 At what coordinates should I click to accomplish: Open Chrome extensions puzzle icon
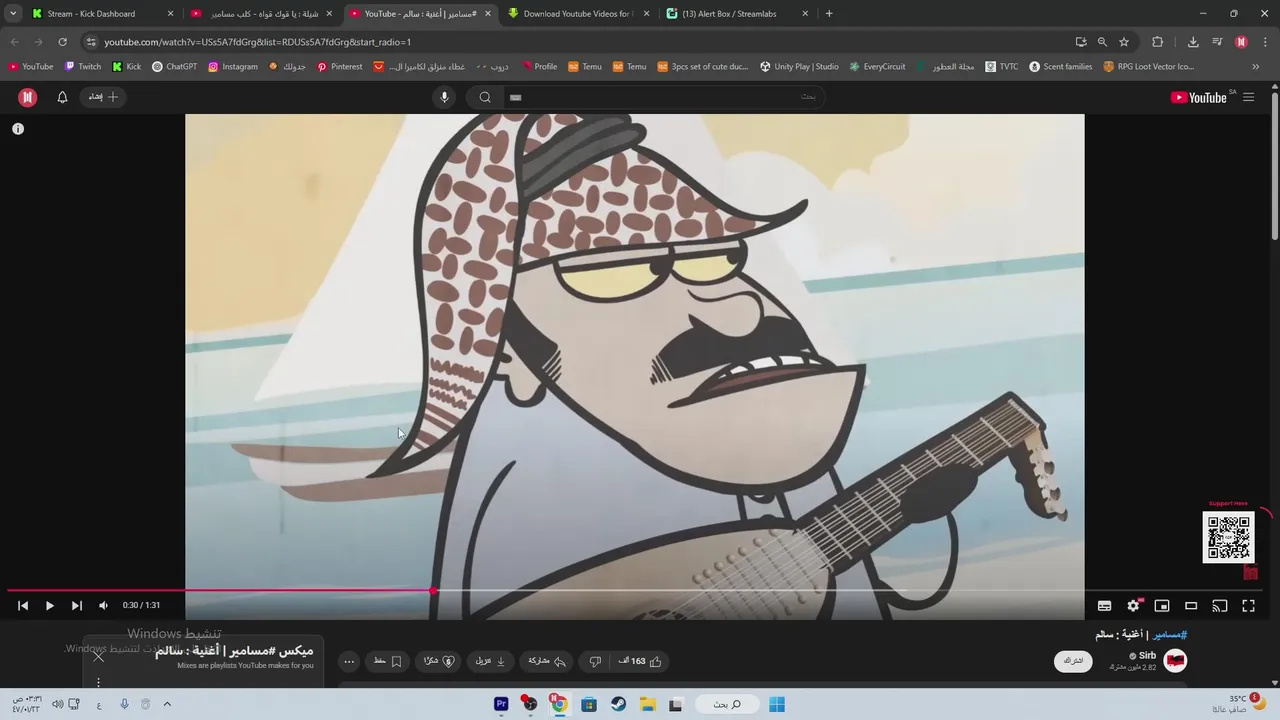[x=1158, y=42]
